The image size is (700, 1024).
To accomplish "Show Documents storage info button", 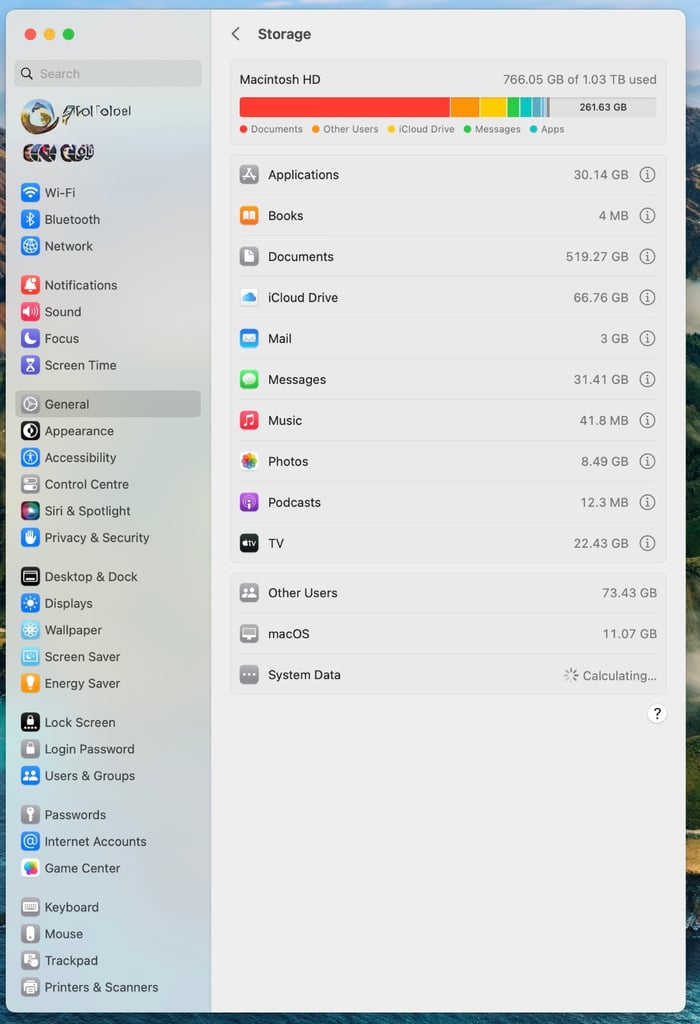I will tap(647, 257).
